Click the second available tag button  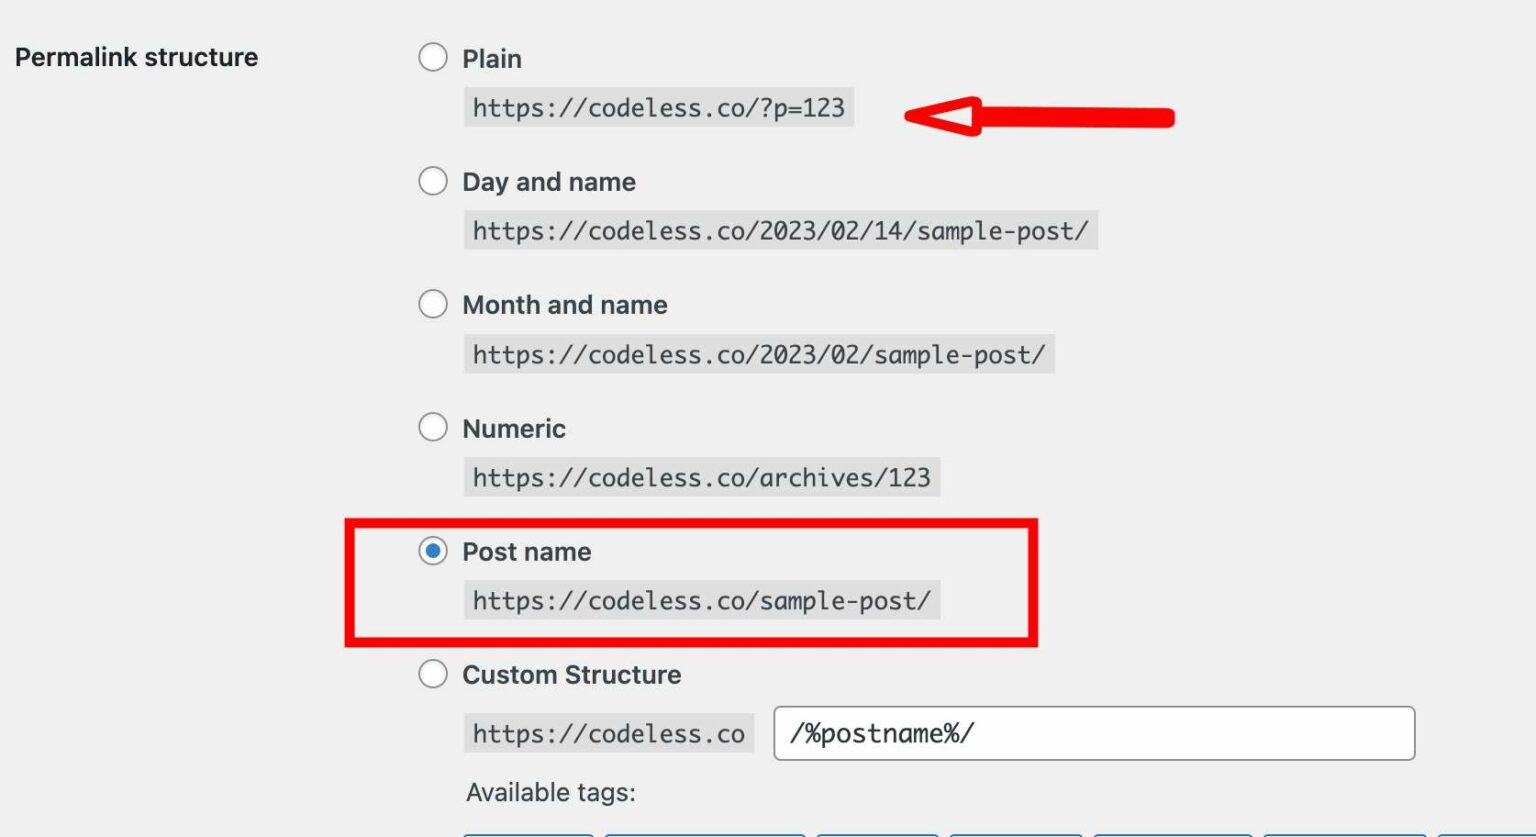click(x=705, y=833)
